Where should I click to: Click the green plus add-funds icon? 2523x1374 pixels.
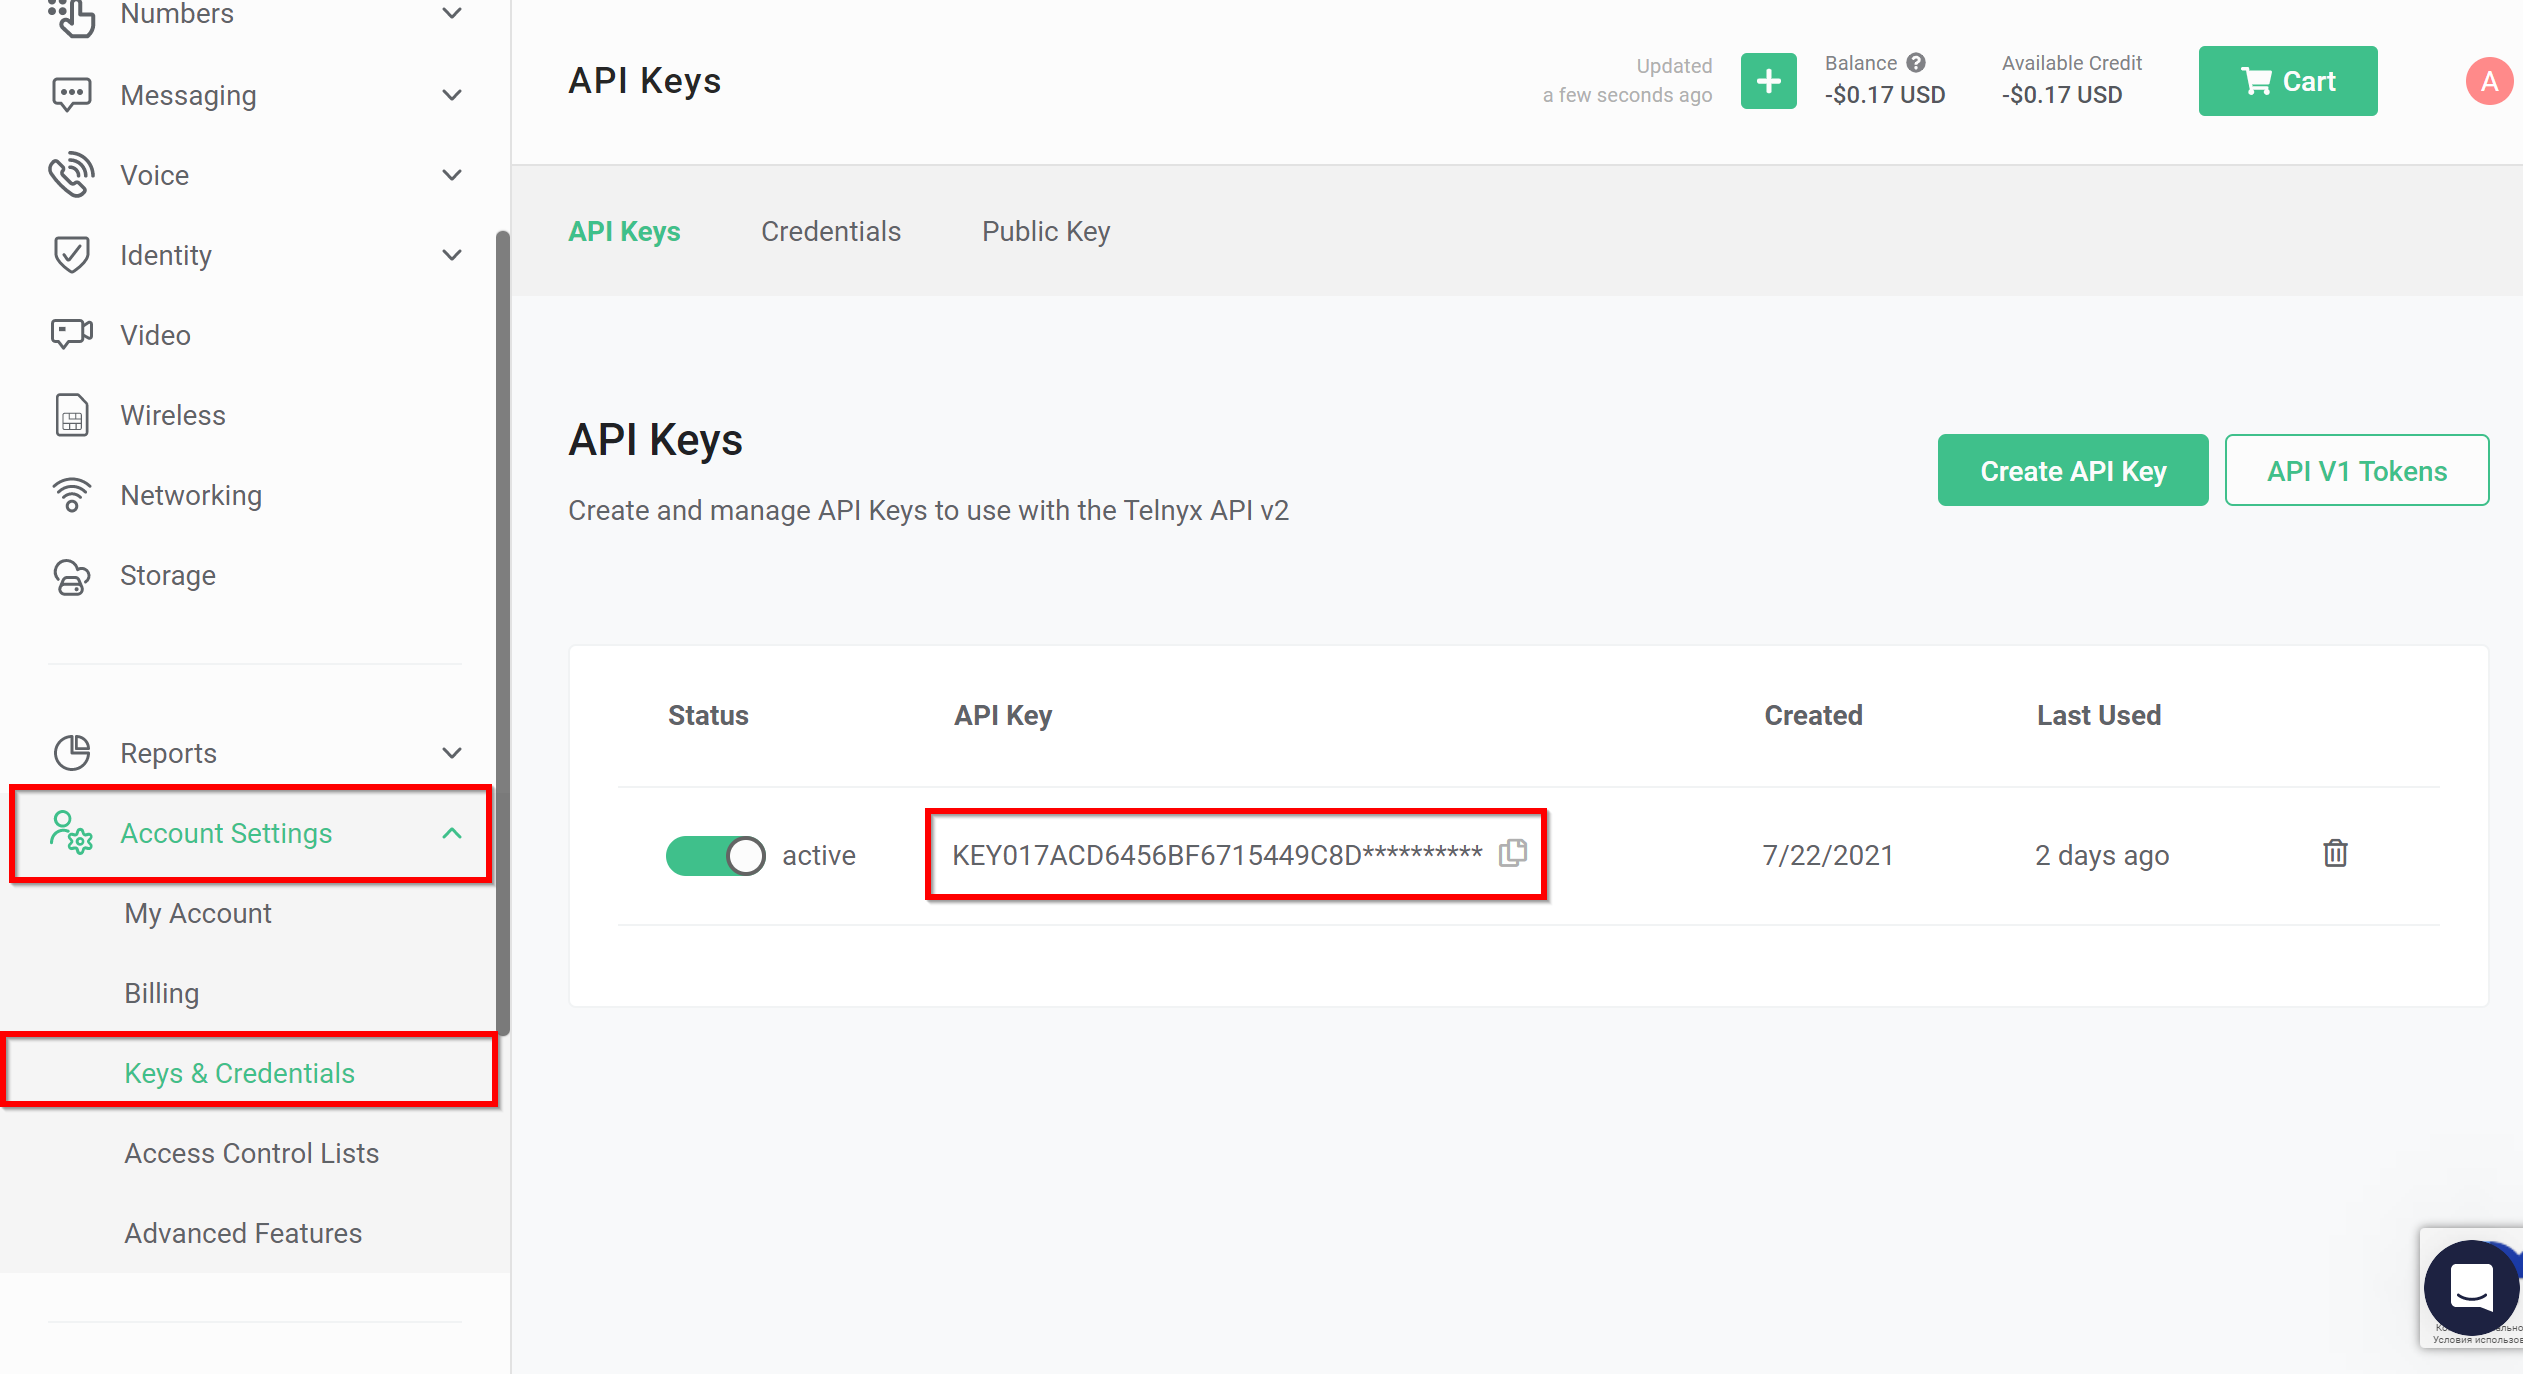tap(1768, 81)
